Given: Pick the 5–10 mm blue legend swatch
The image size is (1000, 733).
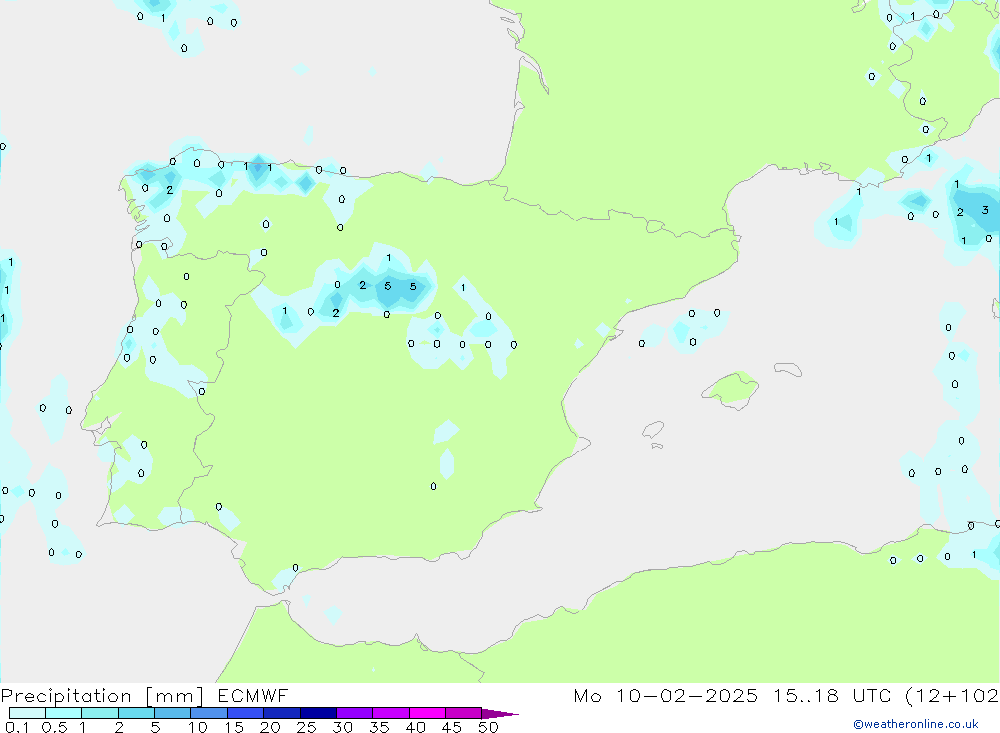Looking at the screenshot, I should pyautogui.click(x=172, y=713).
